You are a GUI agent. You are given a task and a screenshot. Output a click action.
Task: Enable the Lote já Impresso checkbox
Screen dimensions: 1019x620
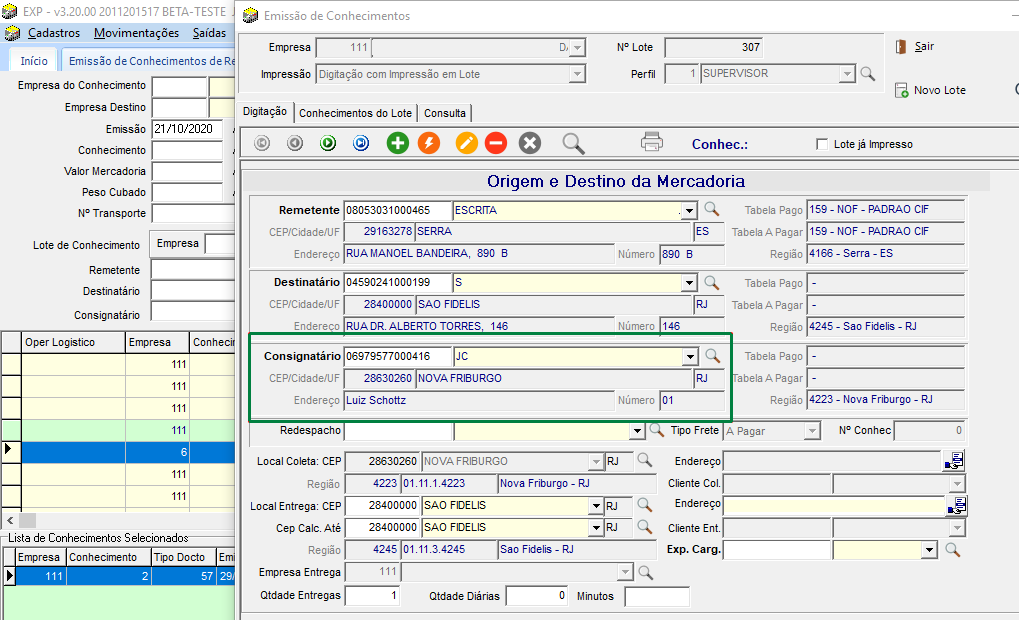click(x=823, y=144)
